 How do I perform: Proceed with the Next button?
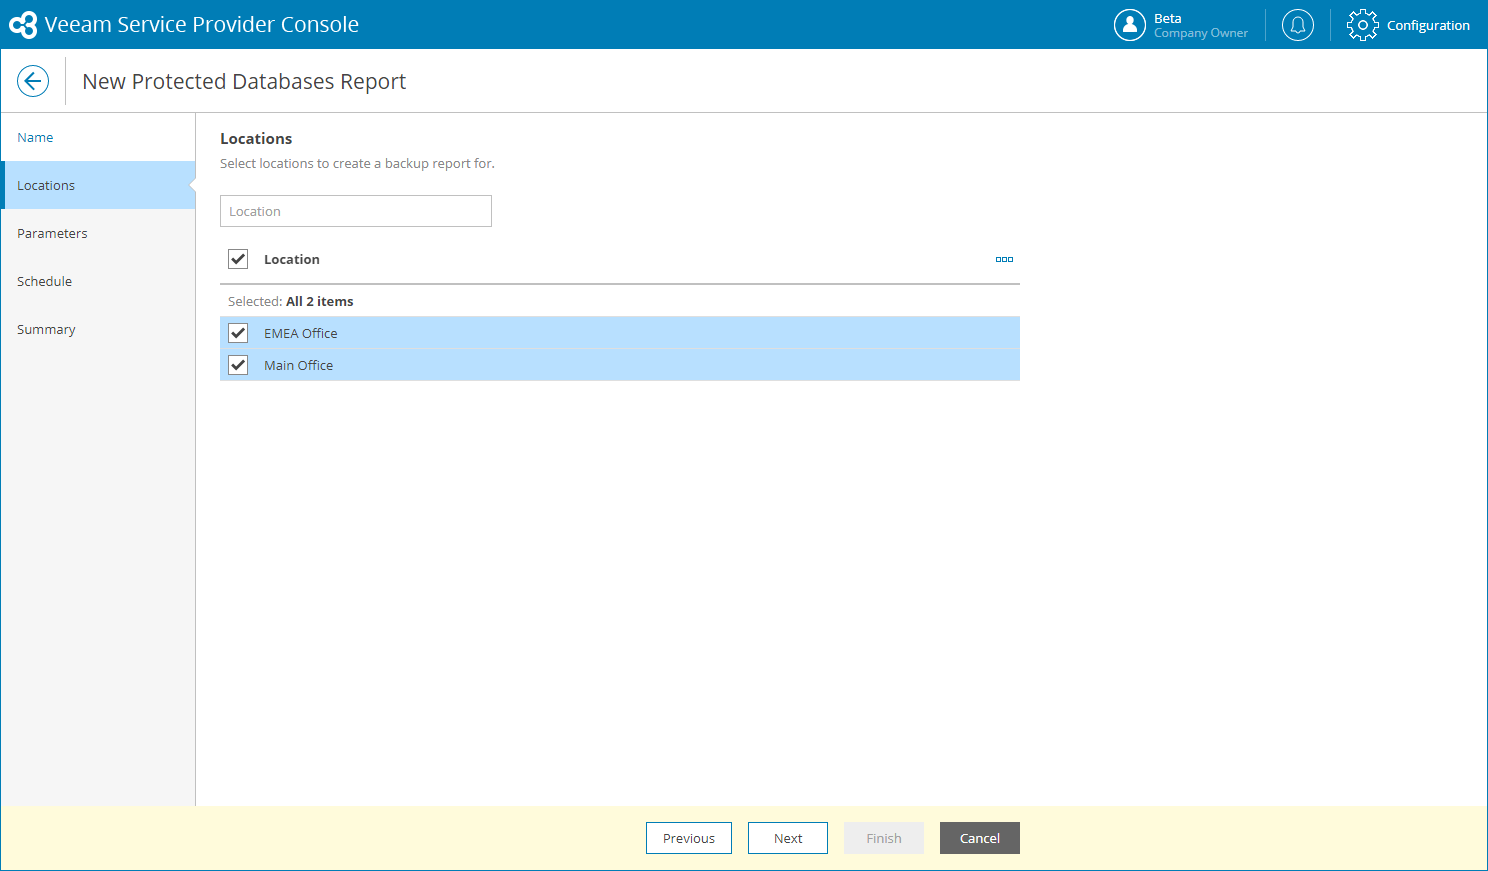point(788,838)
